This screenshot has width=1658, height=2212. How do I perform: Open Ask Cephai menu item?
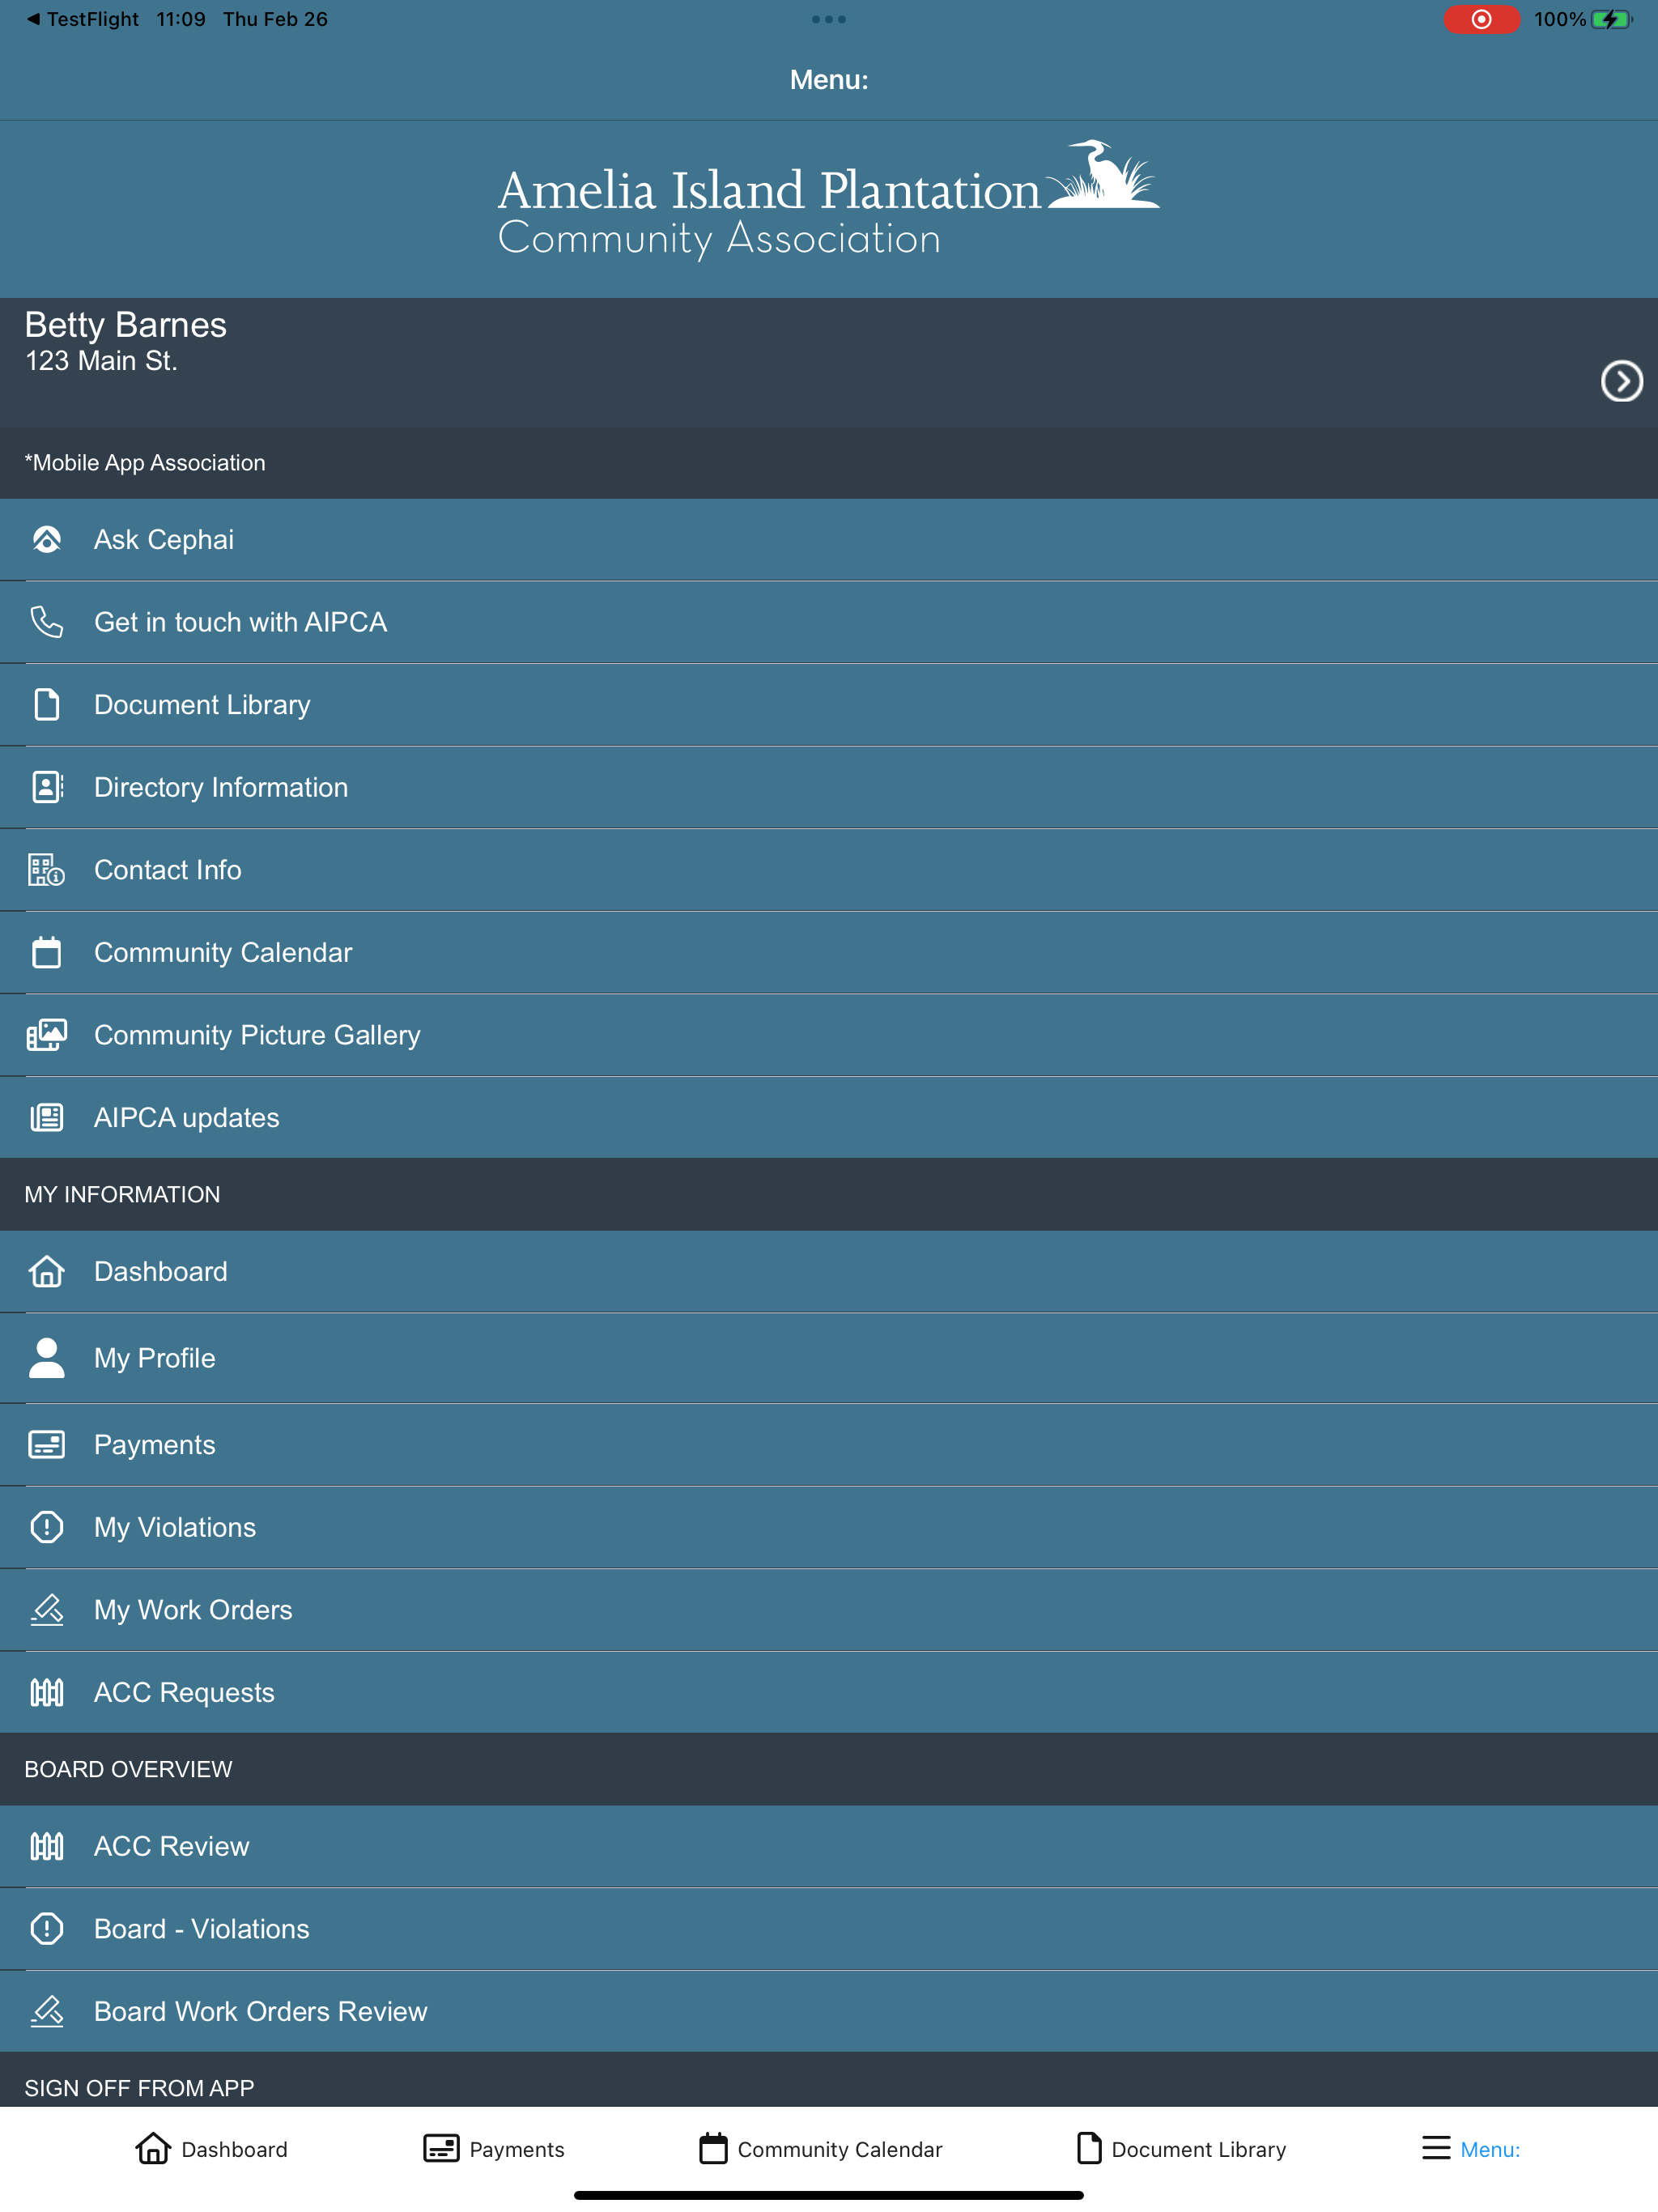[x=829, y=540]
